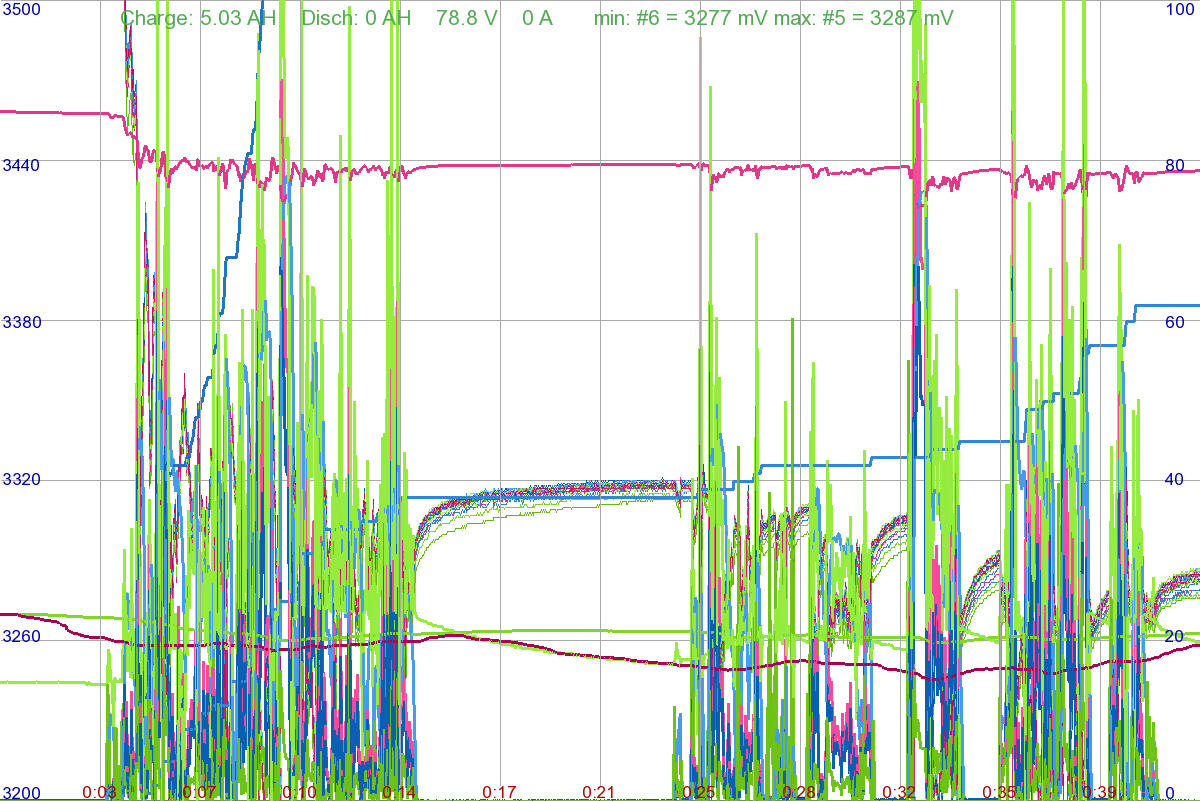1200x801 pixels.
Task: Click the 80 right axis label
Action: 1174,165
